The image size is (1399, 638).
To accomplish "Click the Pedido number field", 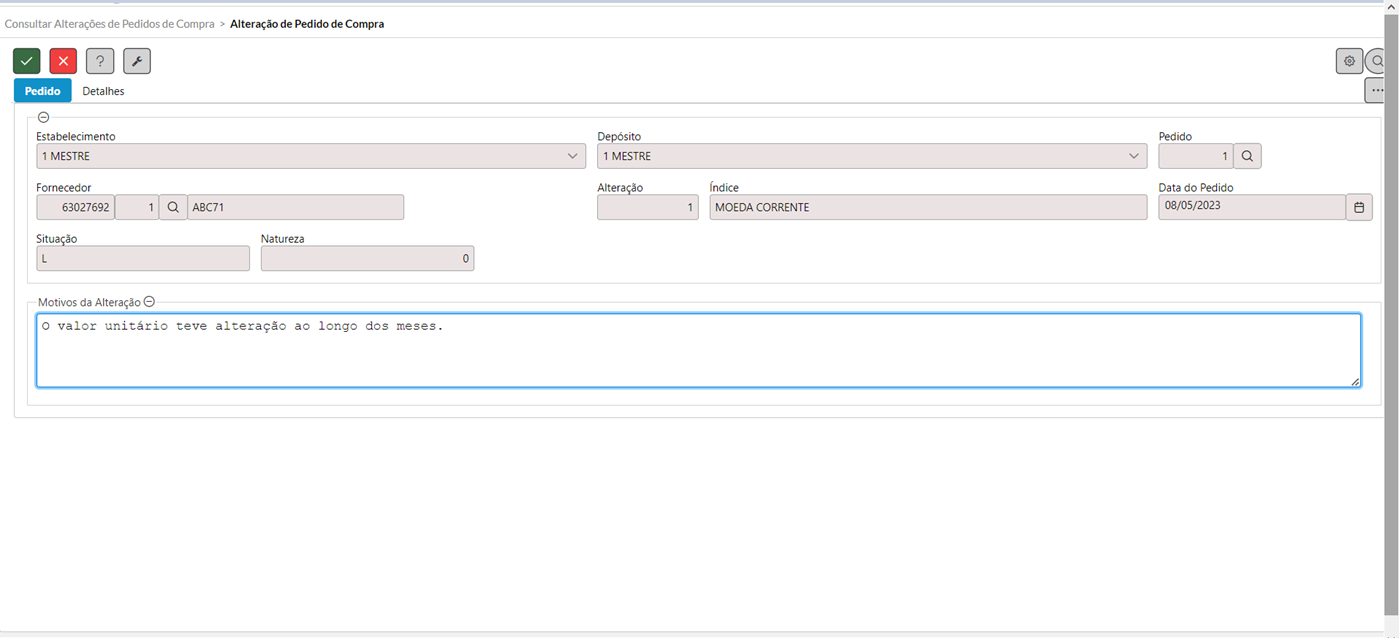I will [1195, 156].
